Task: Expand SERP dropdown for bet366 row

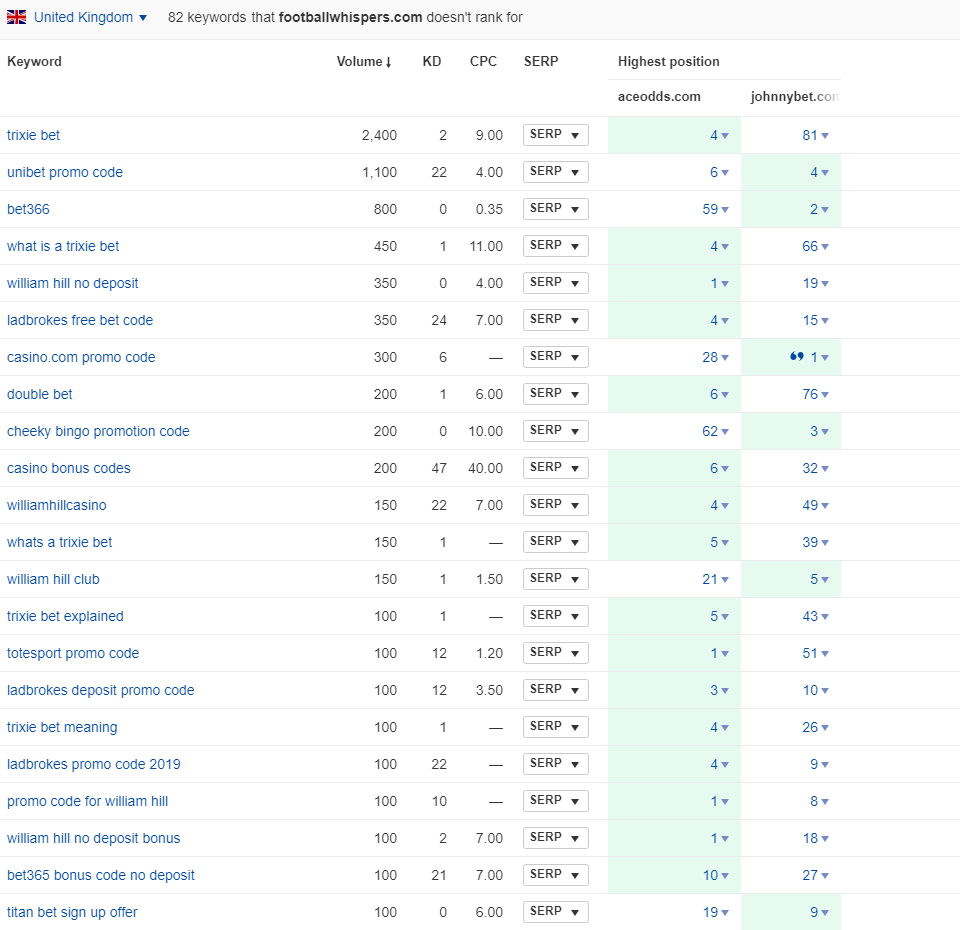Action: (x=555, y=209)
